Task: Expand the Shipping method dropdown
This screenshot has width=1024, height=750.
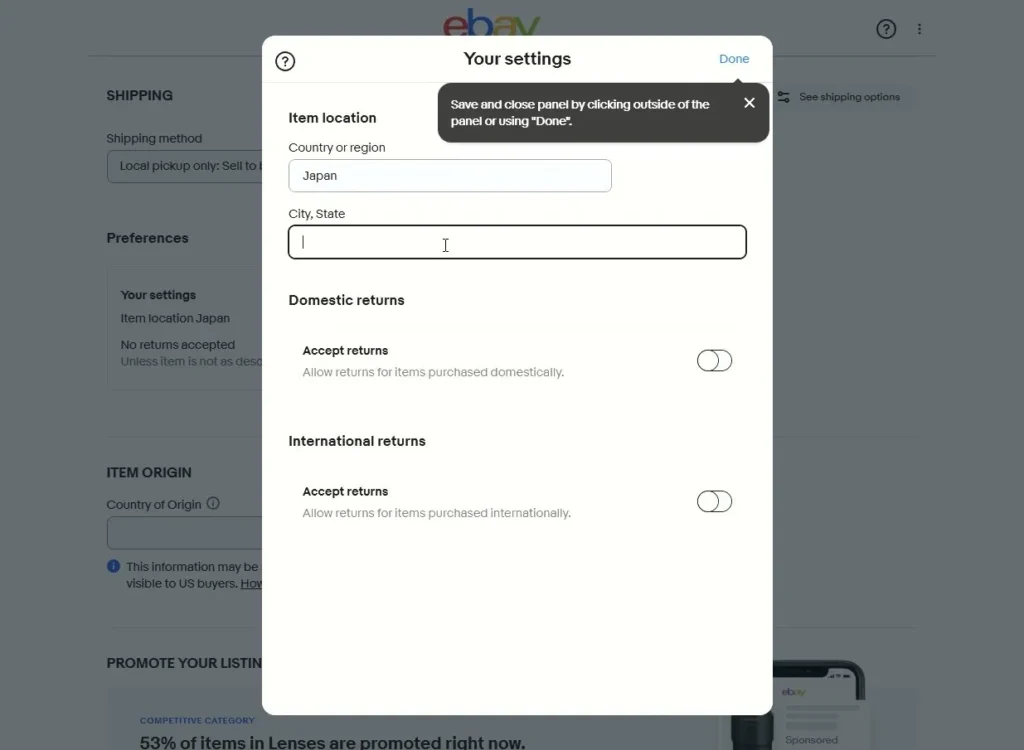Action: pos(184,167)
